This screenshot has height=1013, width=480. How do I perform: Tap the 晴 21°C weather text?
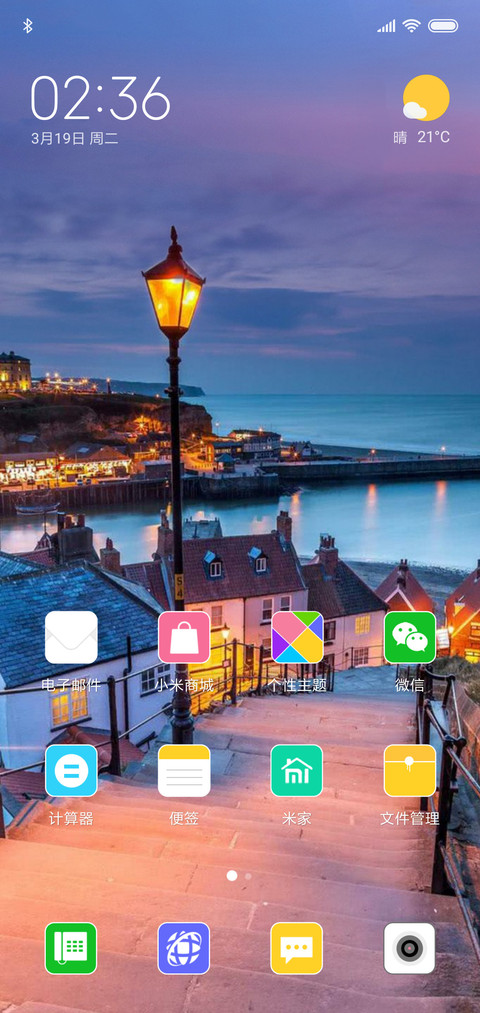(422, 137)
